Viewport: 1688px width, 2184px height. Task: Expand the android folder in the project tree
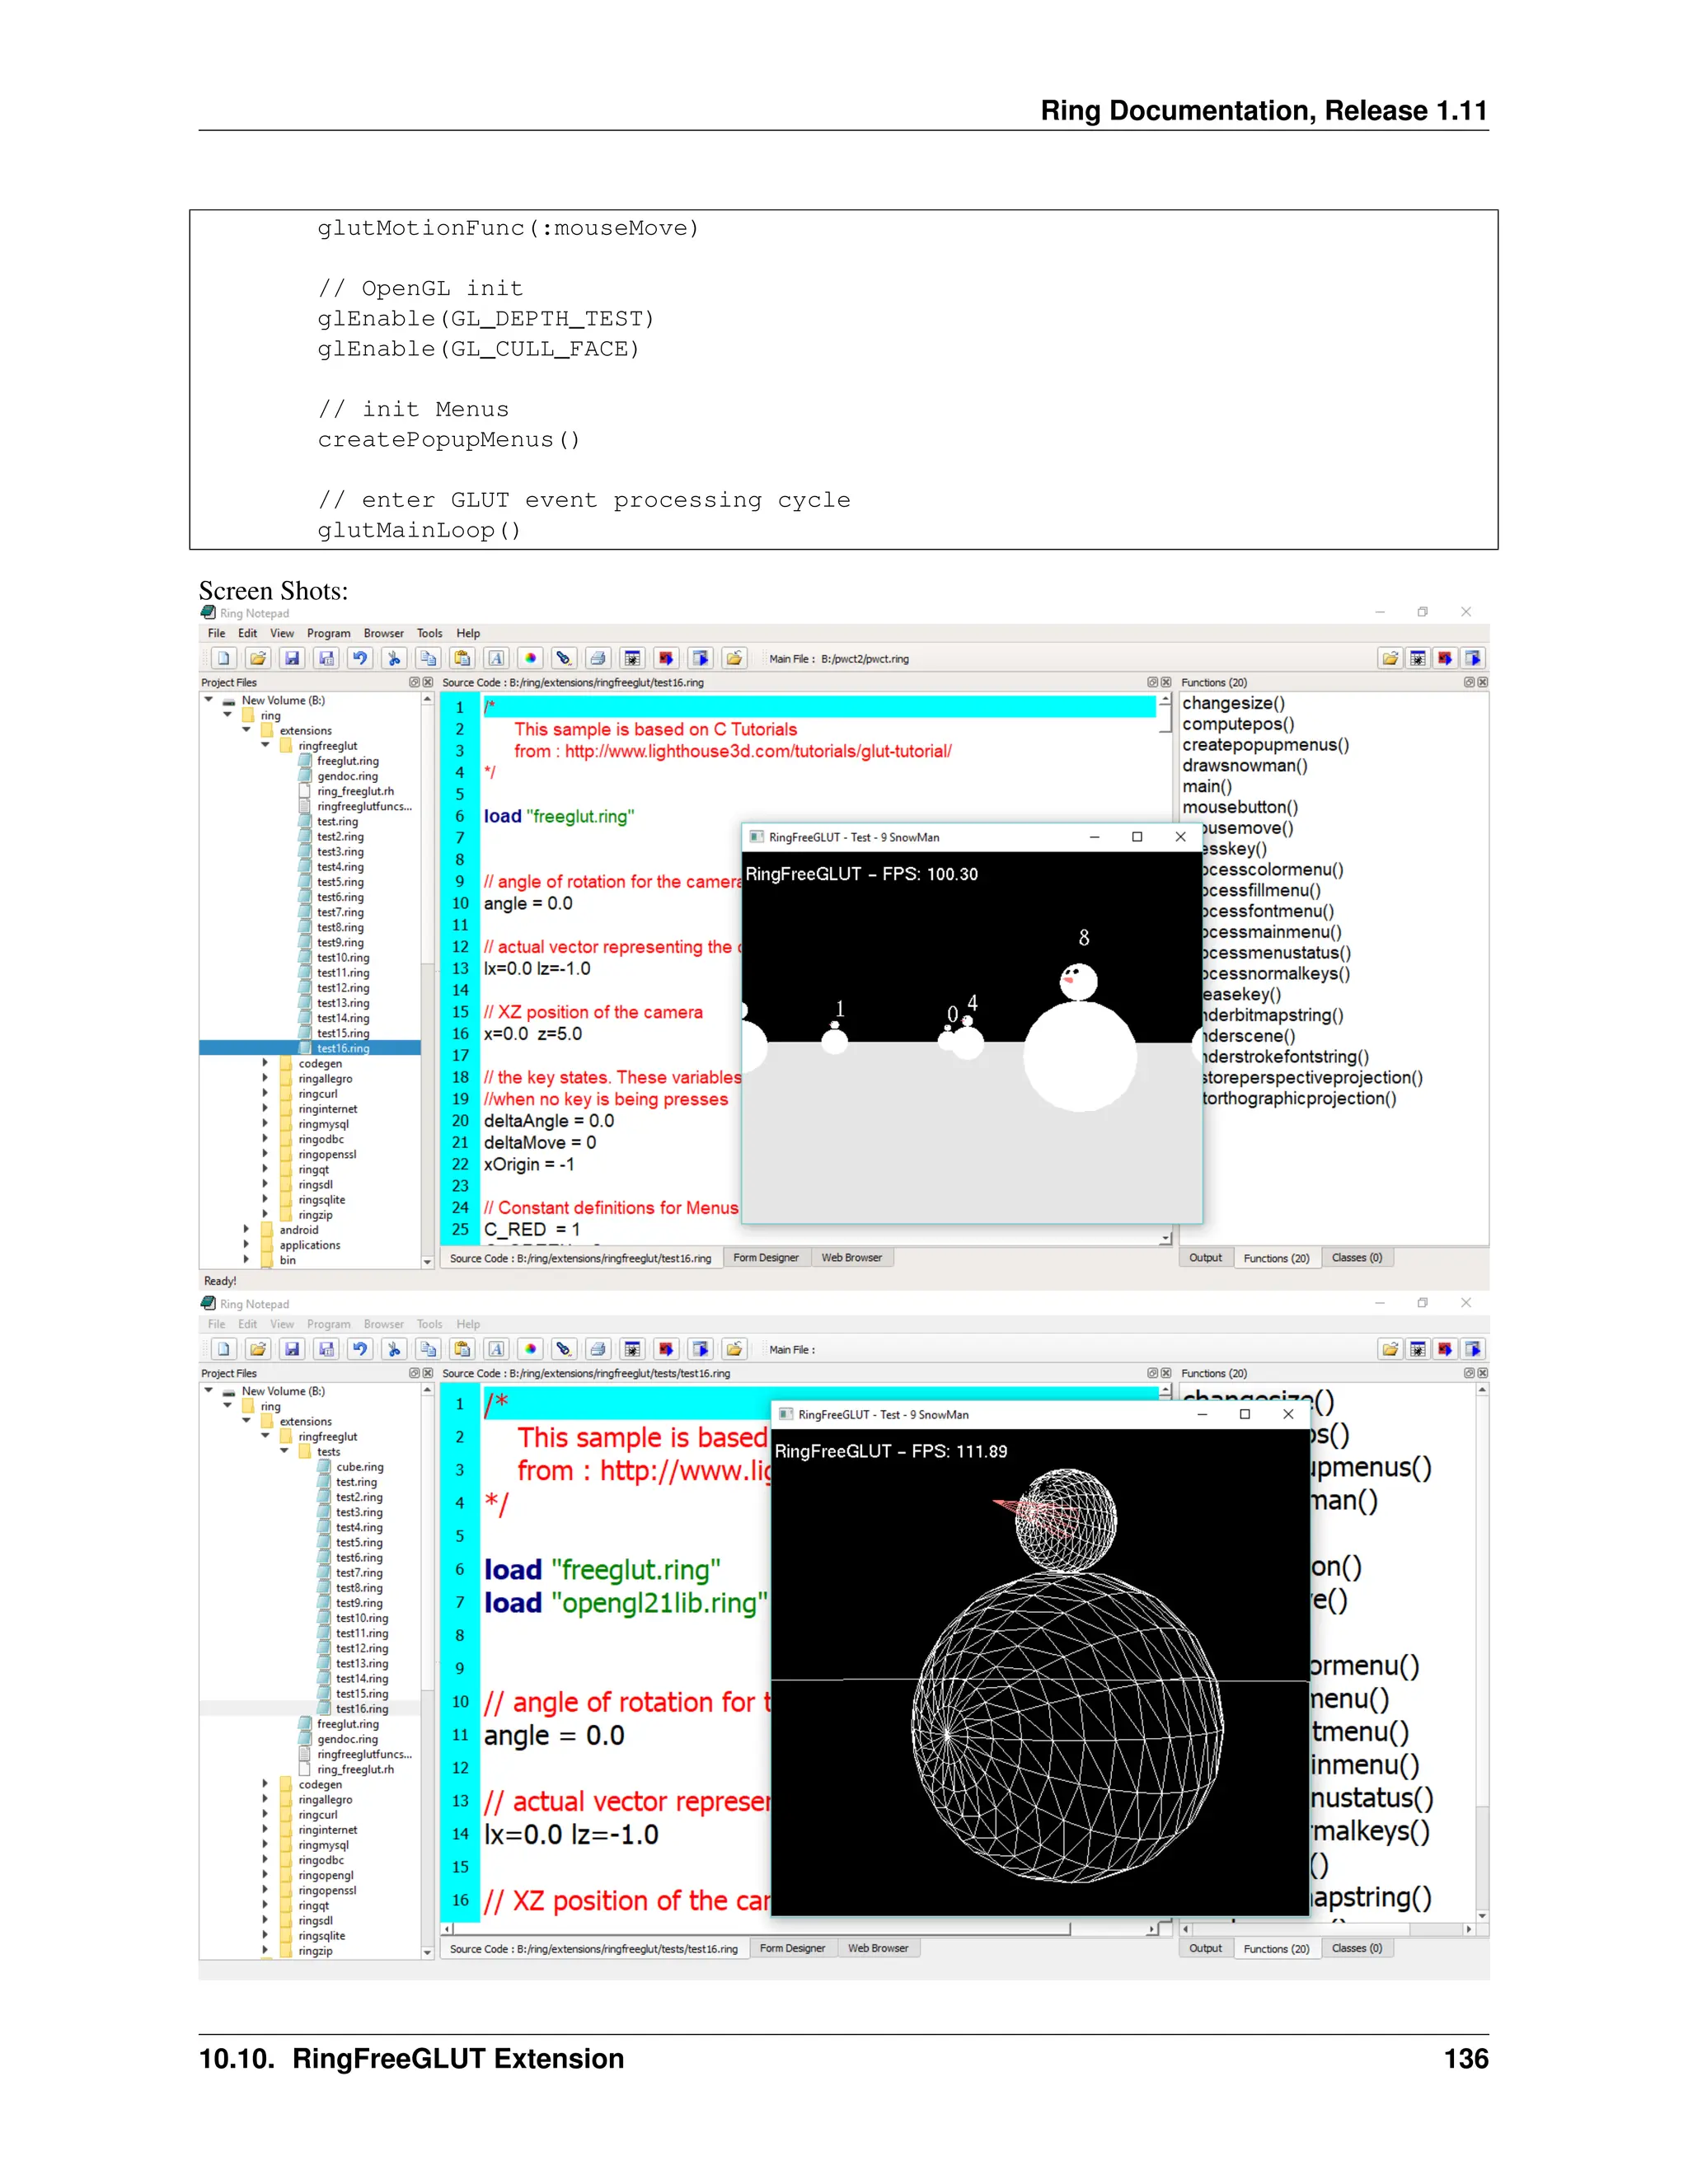click(x=246, y=1229)
